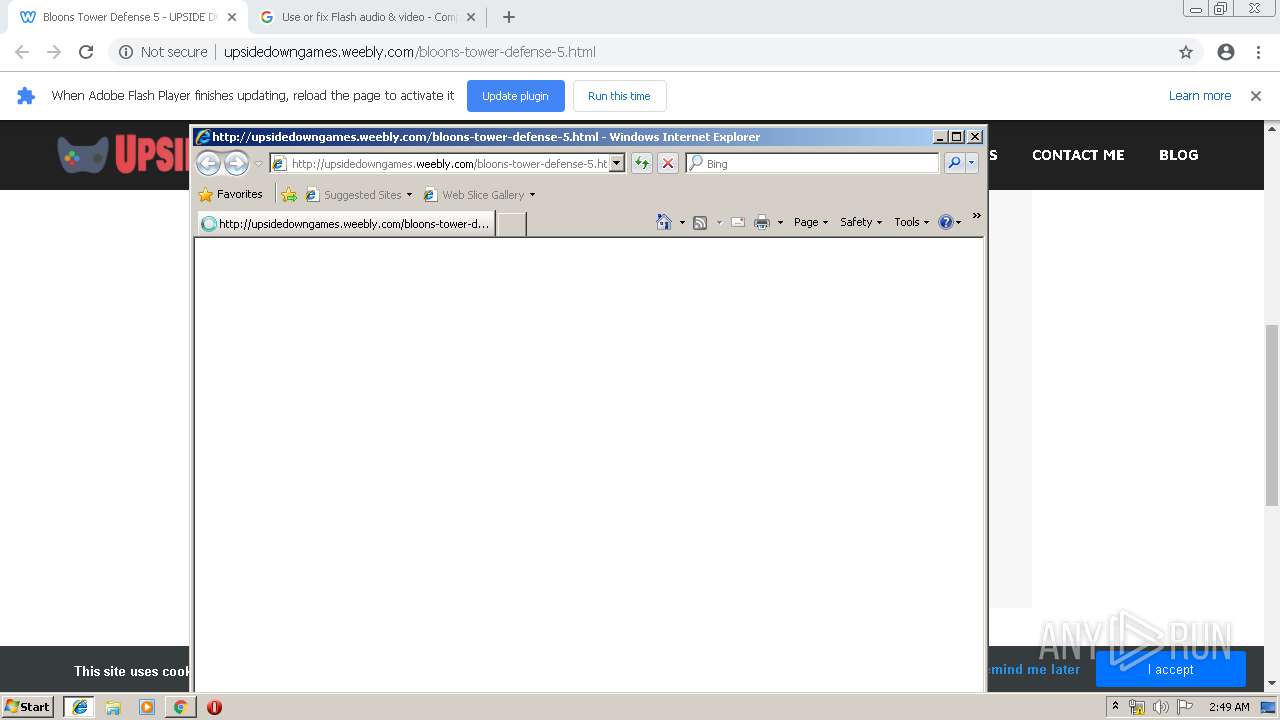1280x720 pixels.
Task: Open the Windows Start menu
Action: click(x=28, y=706)
